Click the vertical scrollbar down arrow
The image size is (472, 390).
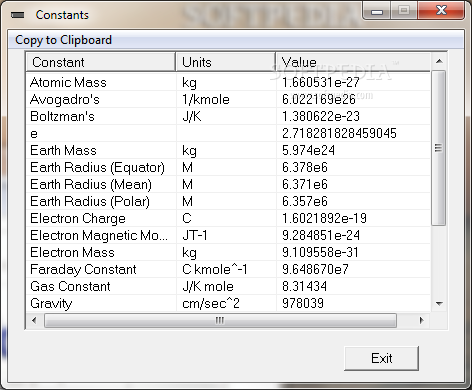[439, 303]
